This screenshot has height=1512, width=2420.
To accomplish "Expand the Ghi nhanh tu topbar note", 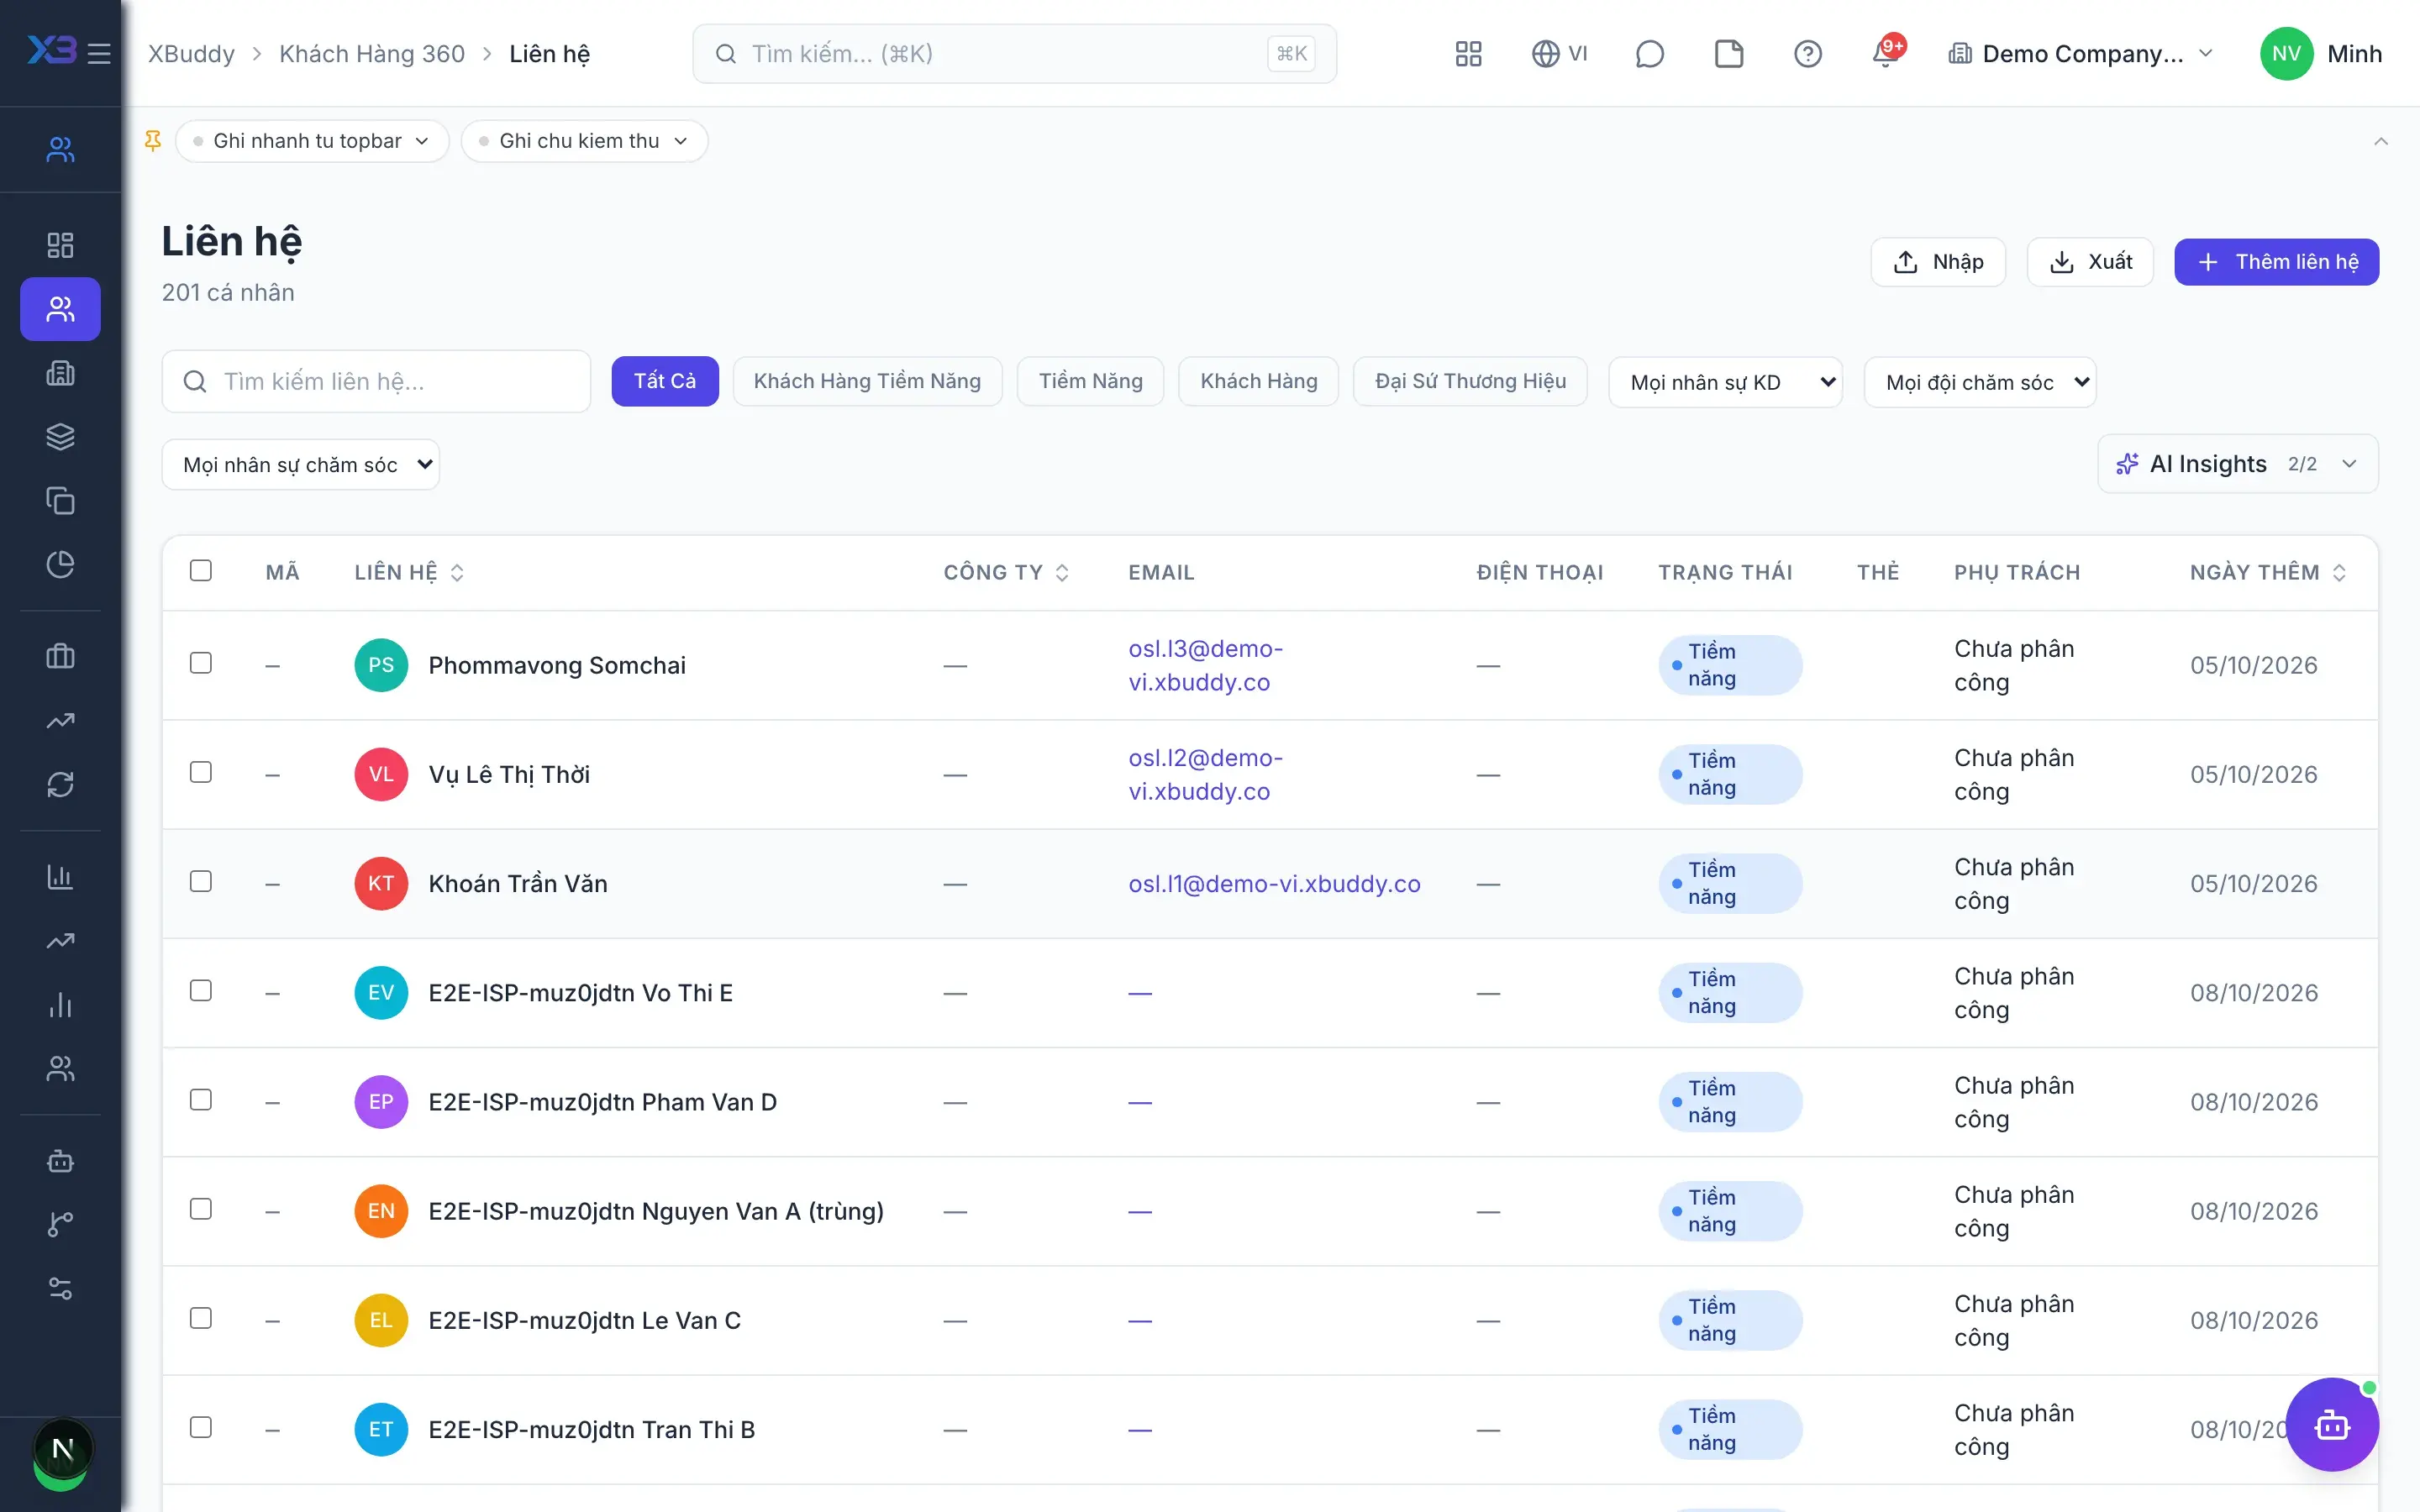I will pyautogui.click(x=312, y=141).
